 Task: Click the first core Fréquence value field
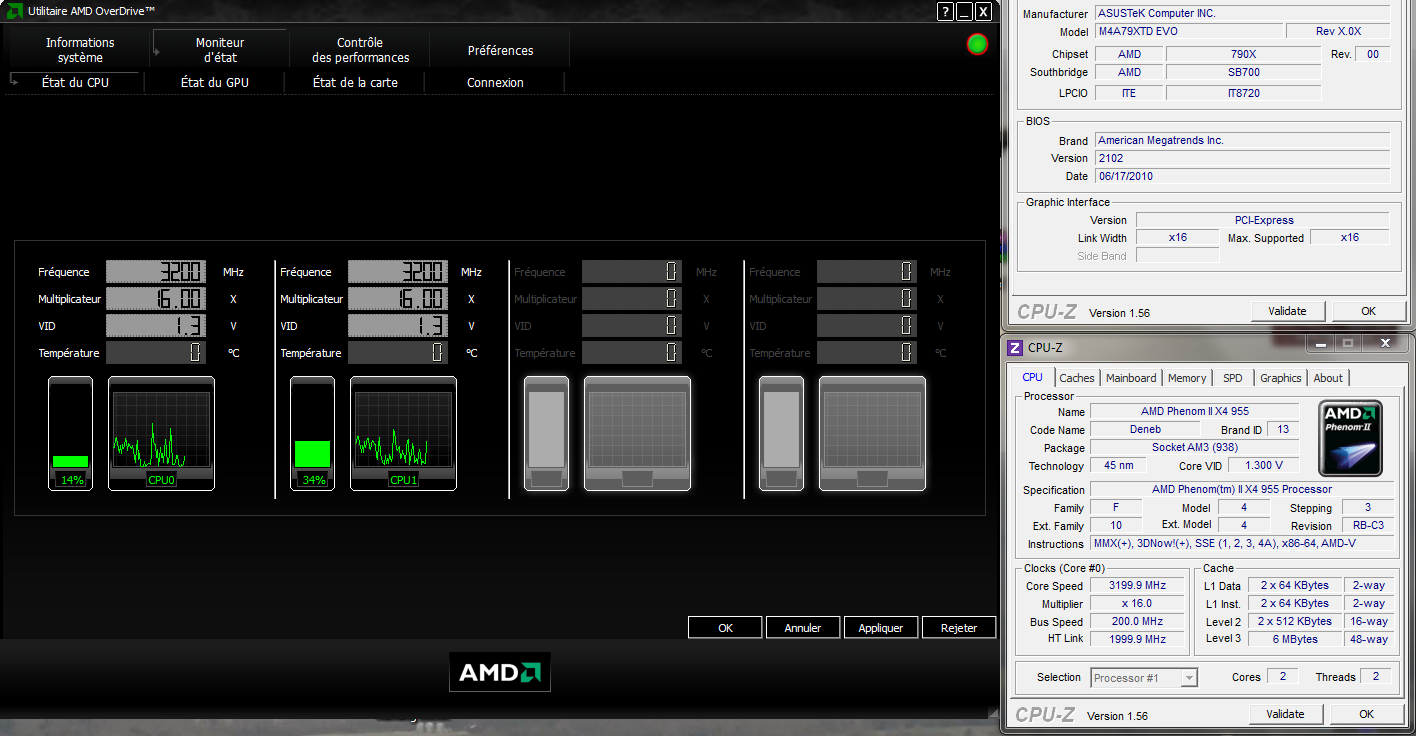156,272
